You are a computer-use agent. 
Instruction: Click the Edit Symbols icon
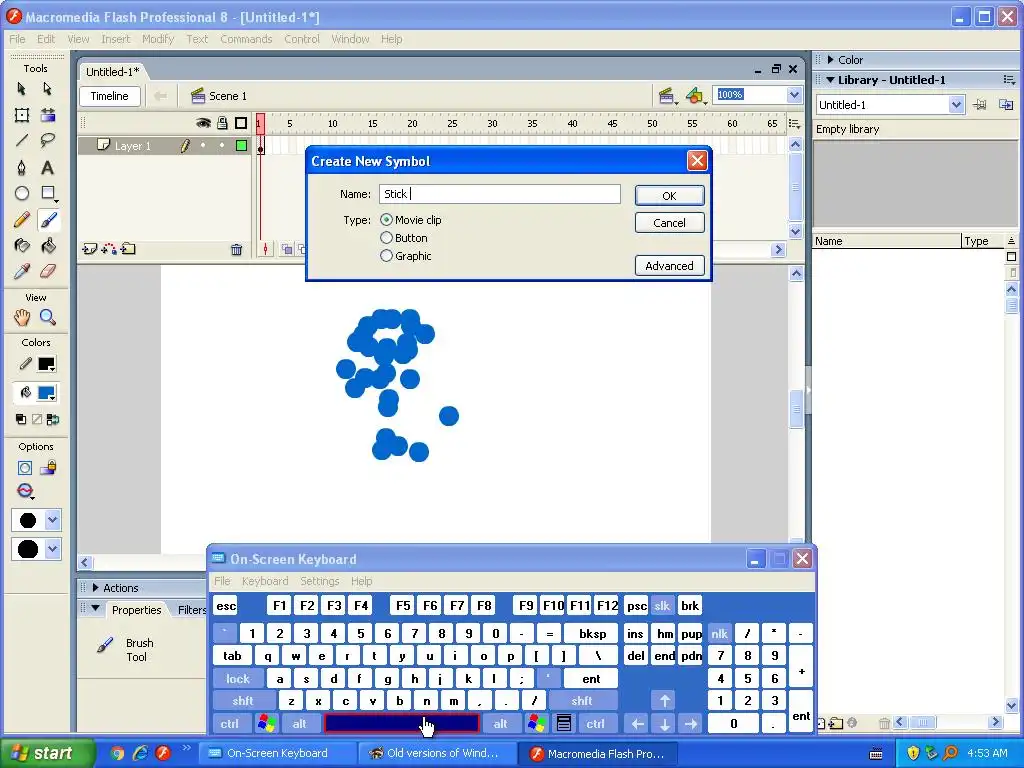[x=696, y=97]
